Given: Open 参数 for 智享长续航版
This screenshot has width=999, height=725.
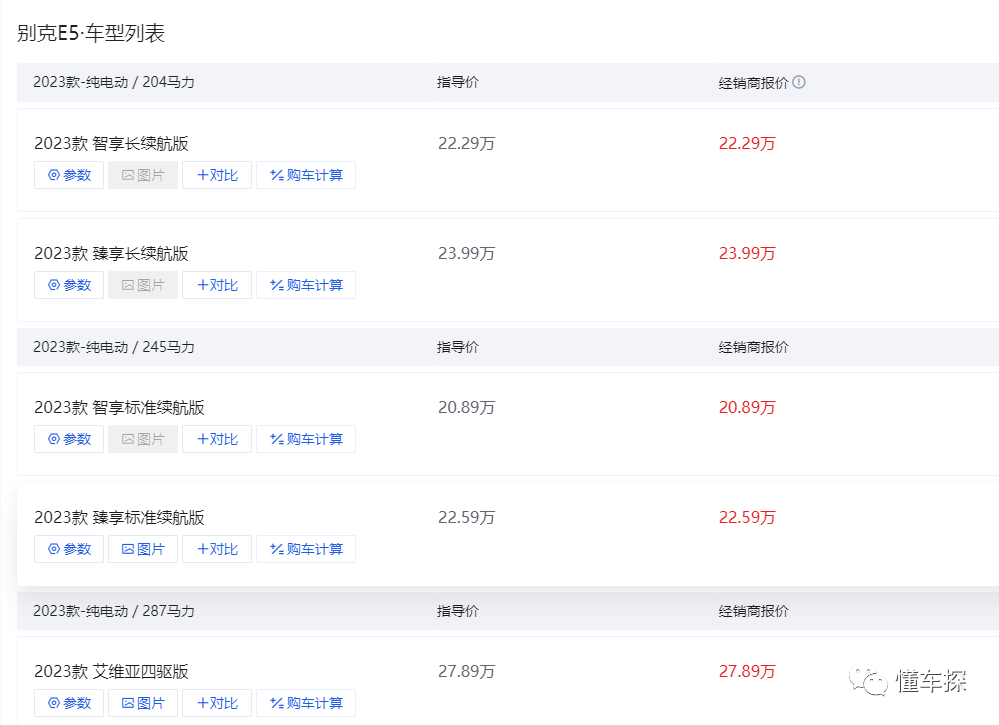Looking at the screenshot, I should tap(69, 175).
